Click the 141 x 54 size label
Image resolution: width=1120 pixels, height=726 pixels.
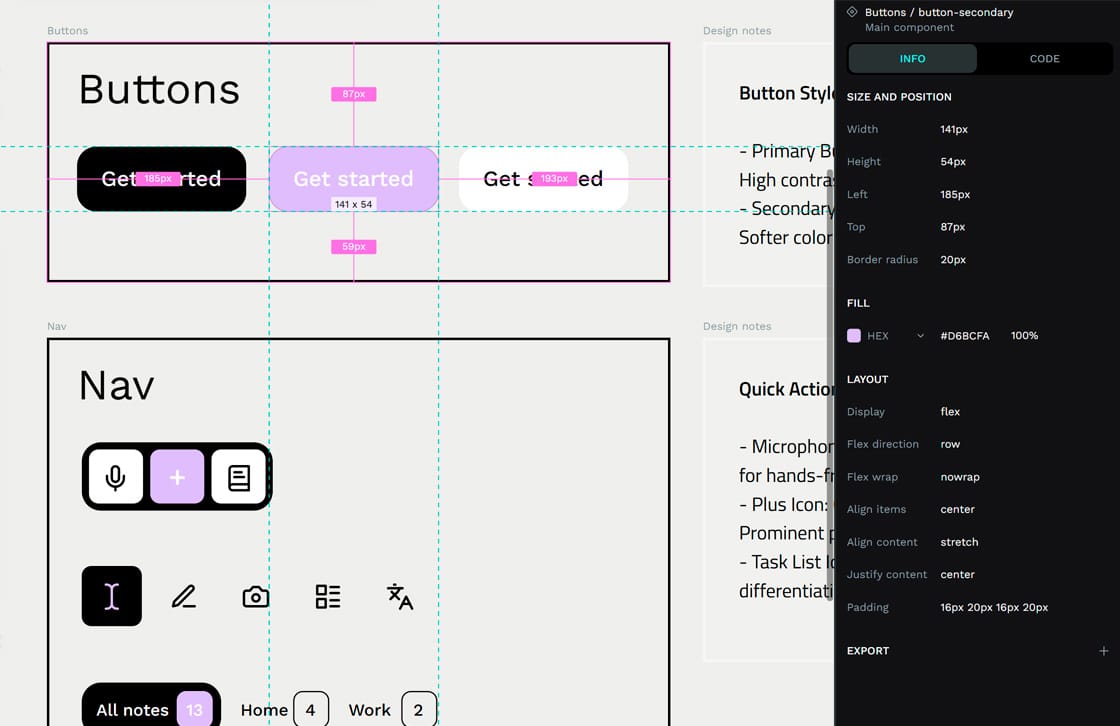[354, 204]
